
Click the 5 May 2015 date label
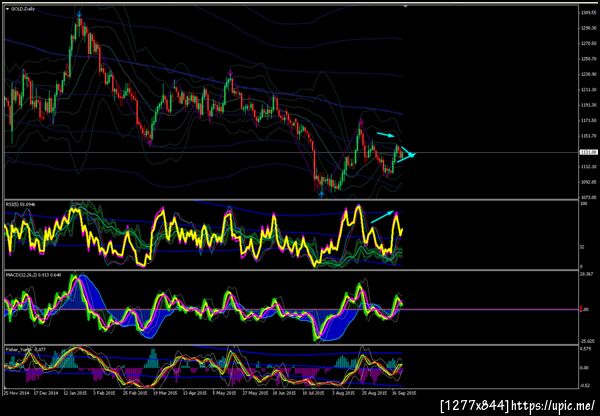click(x=223, y=393)
